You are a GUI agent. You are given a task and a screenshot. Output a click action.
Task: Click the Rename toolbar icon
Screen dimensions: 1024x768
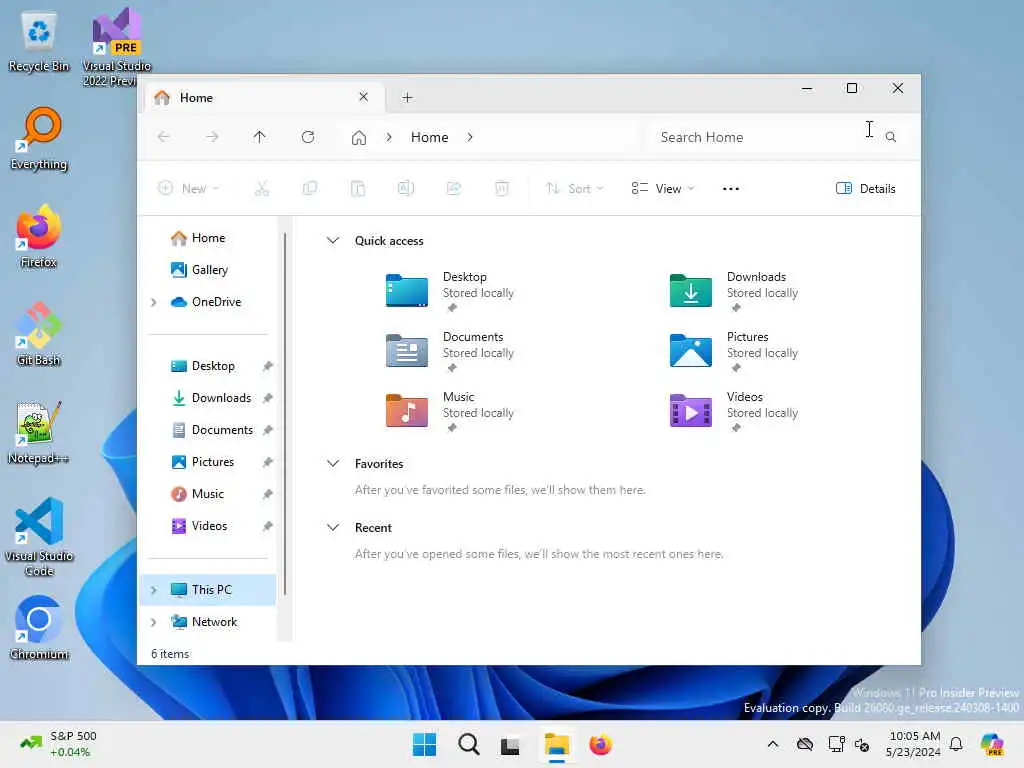pyautogui.click(x=406, y=189)
